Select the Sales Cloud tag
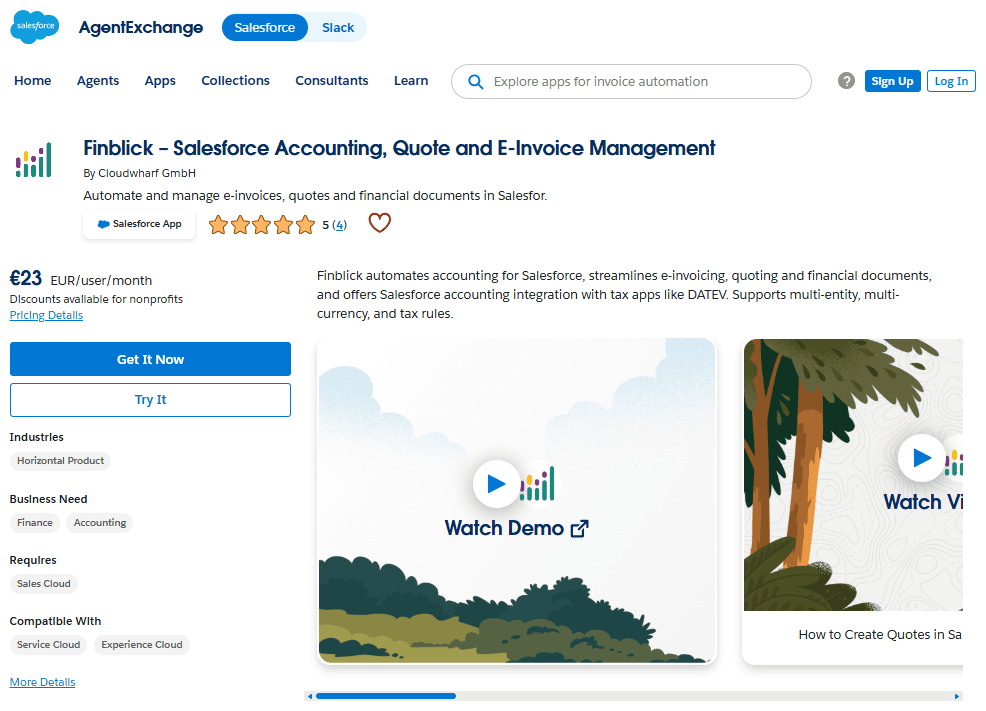This screenshot has height=711, width=986. coord(43,583)
